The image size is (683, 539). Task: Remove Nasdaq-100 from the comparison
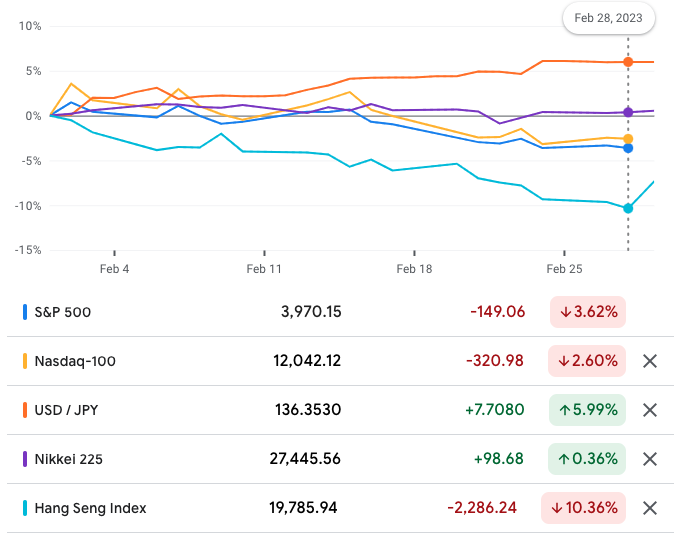pos(649,361)
